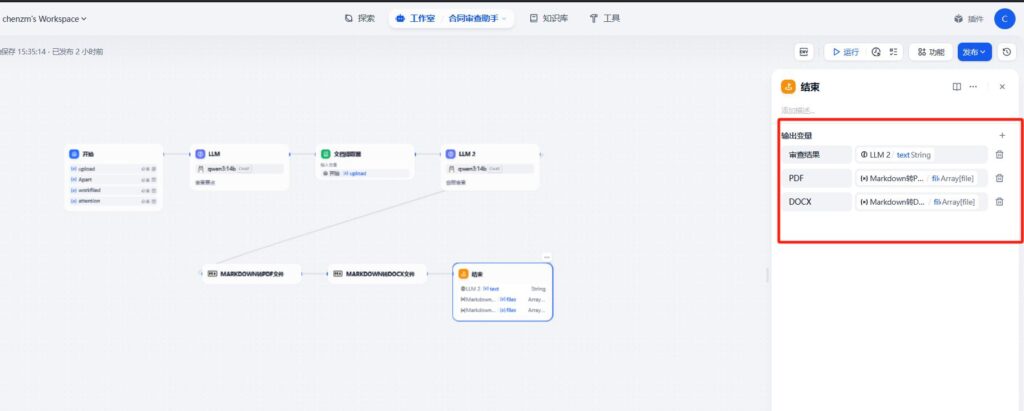Open the 知识库 tab
Image resolution: width=1024 pixels, height=411 pixels.
pos(549,18)
